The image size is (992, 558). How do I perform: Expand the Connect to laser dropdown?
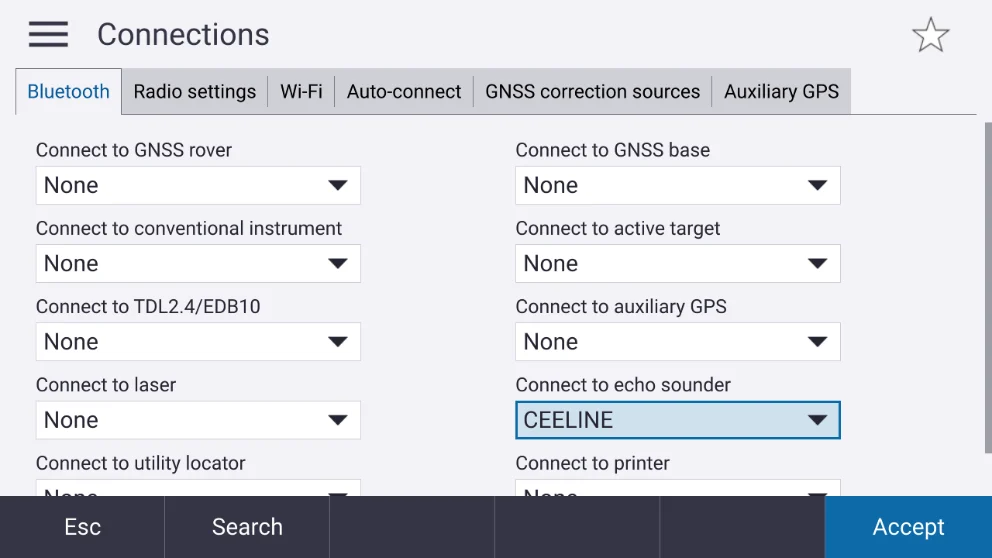point(198,420)
